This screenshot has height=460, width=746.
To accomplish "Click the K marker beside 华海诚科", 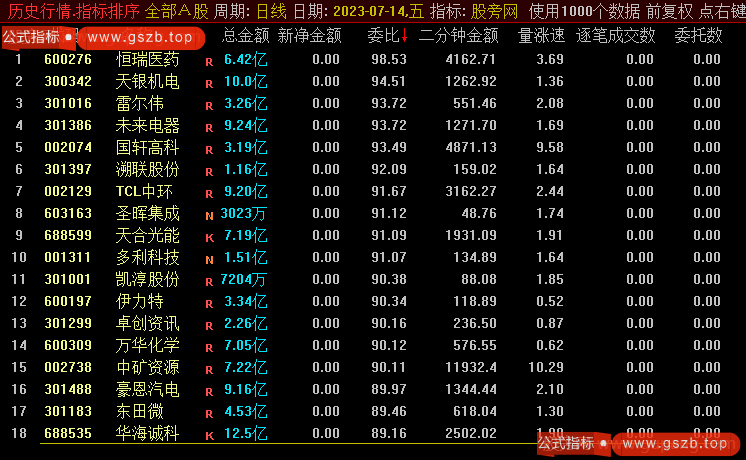I will [x=209, y=436].
